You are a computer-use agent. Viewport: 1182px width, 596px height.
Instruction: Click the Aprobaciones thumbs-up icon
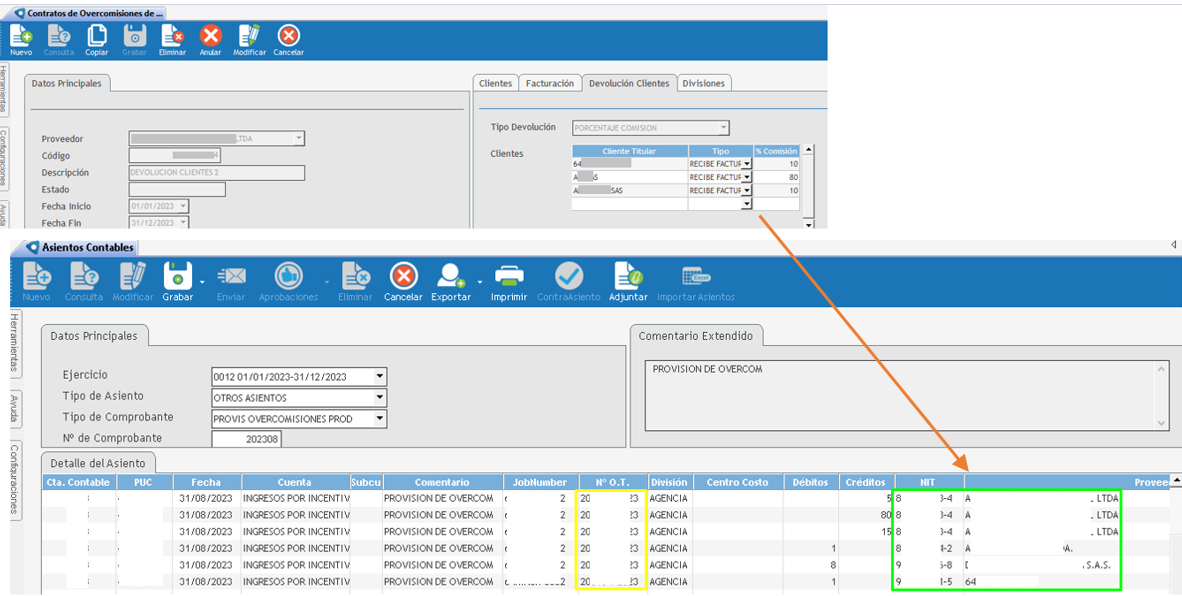[289, 277]
